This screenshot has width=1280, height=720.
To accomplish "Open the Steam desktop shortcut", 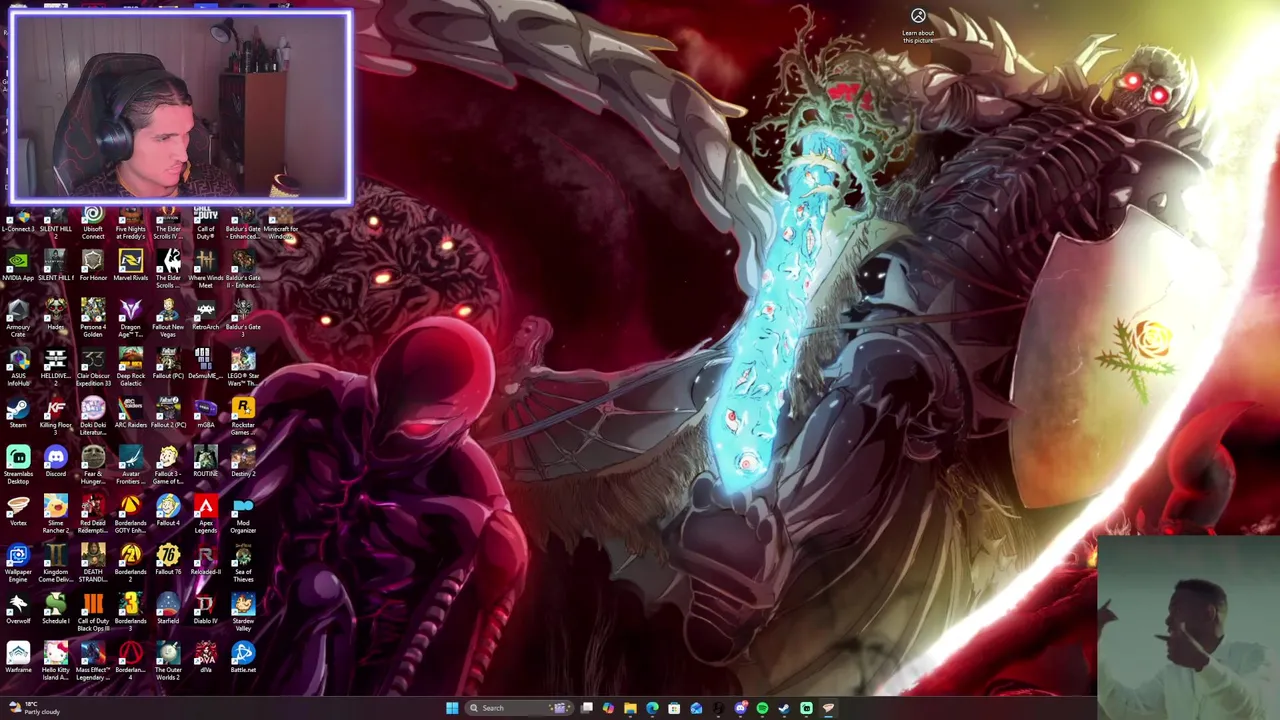I will [x=18, y=414].
